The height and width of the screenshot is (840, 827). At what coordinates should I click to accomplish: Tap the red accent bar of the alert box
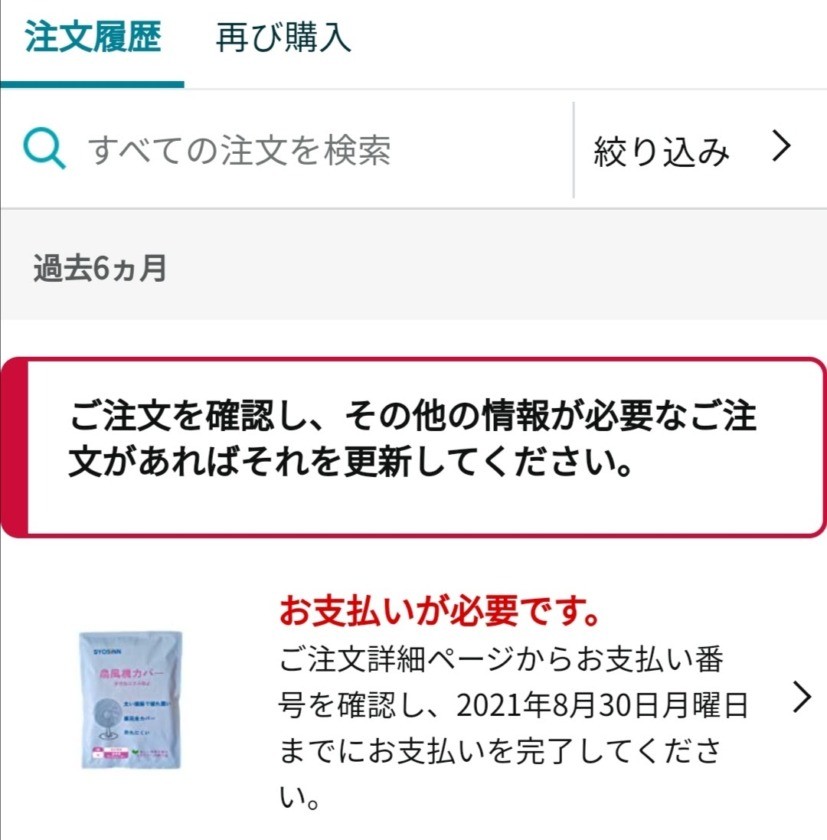click(x=14, y=447)
